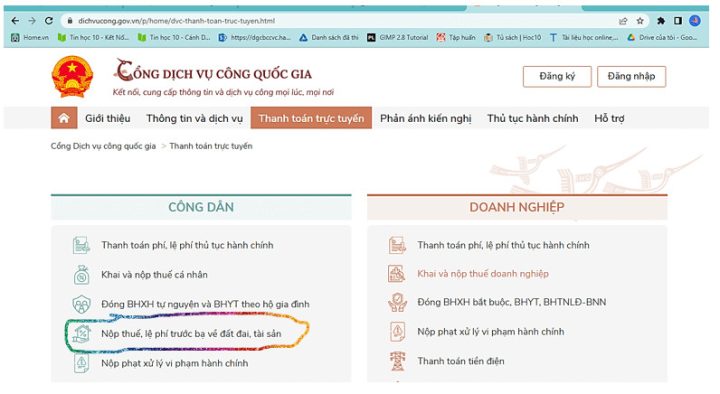The height and width of the screenshot is (394, 720).
Task: Open Đóng BHXH tự nguyện và BHYT link
Action: tap(205, 304)
